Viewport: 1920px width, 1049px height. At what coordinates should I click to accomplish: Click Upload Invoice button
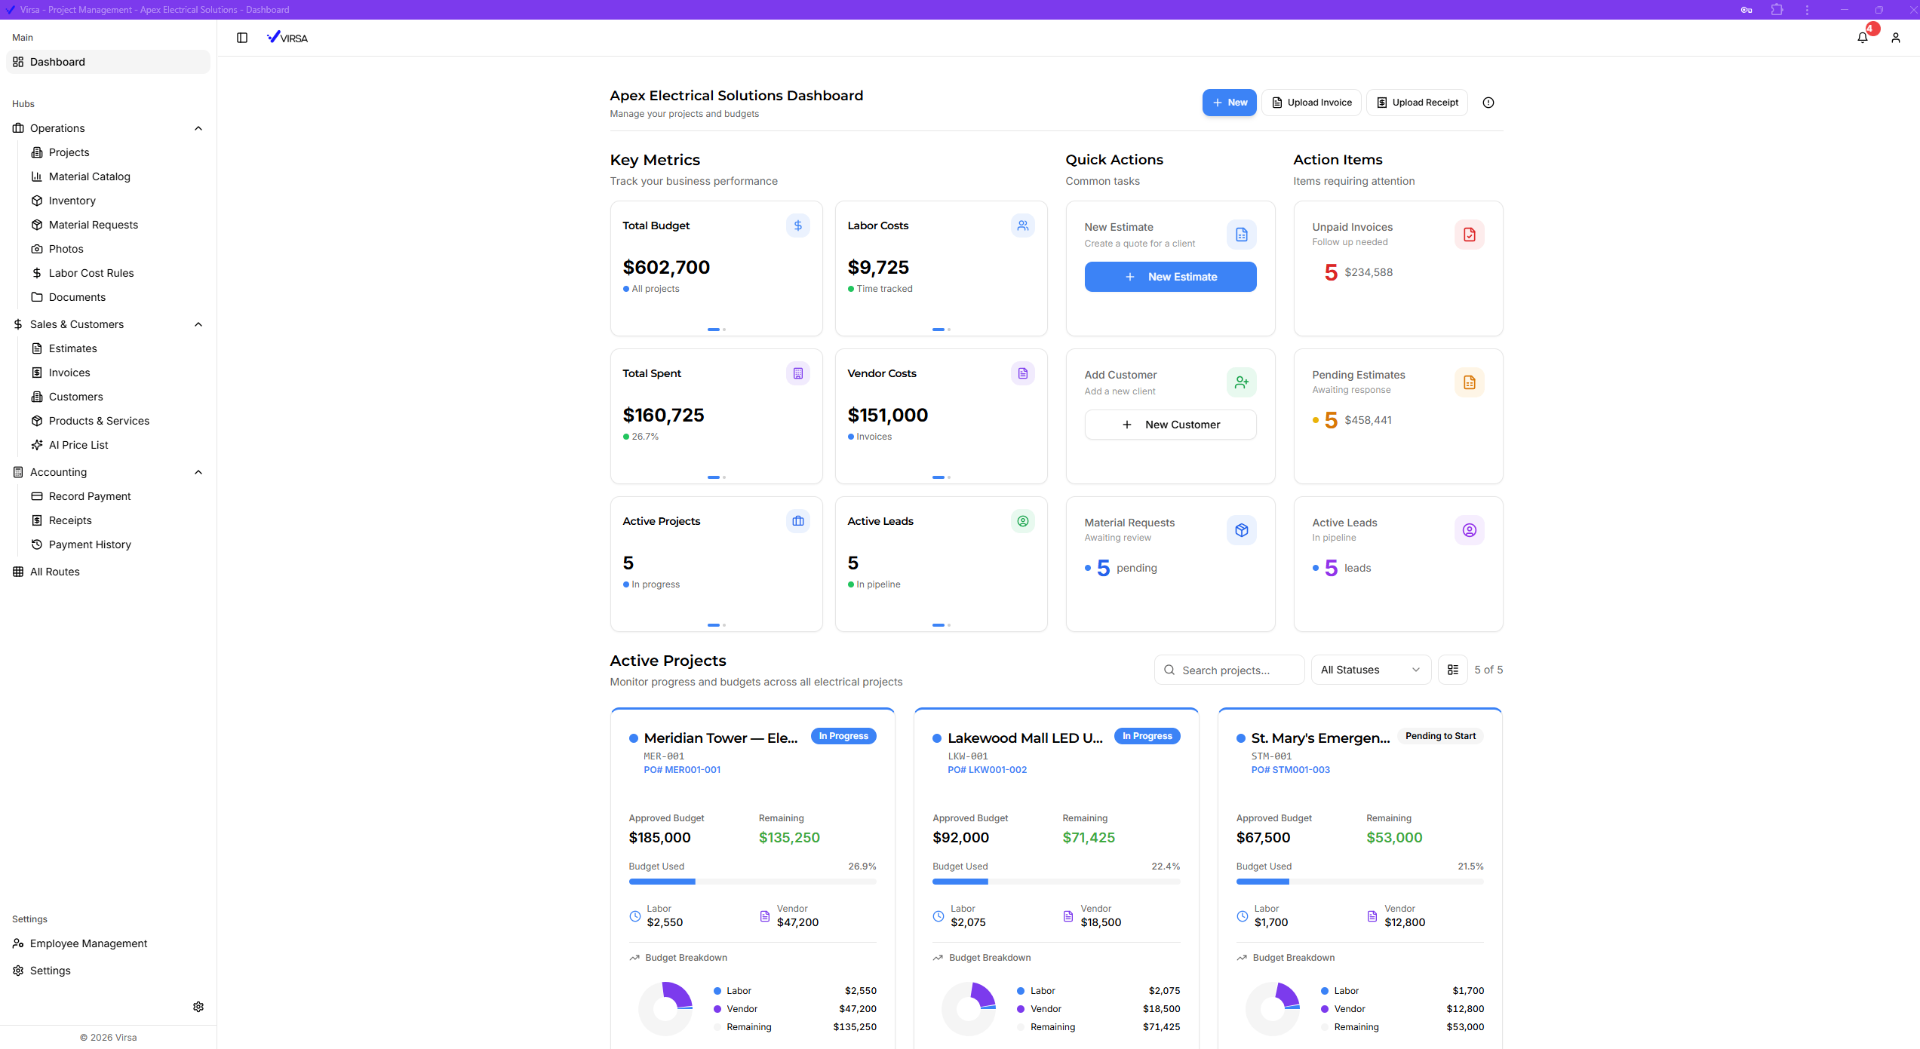coord(1311,103)
